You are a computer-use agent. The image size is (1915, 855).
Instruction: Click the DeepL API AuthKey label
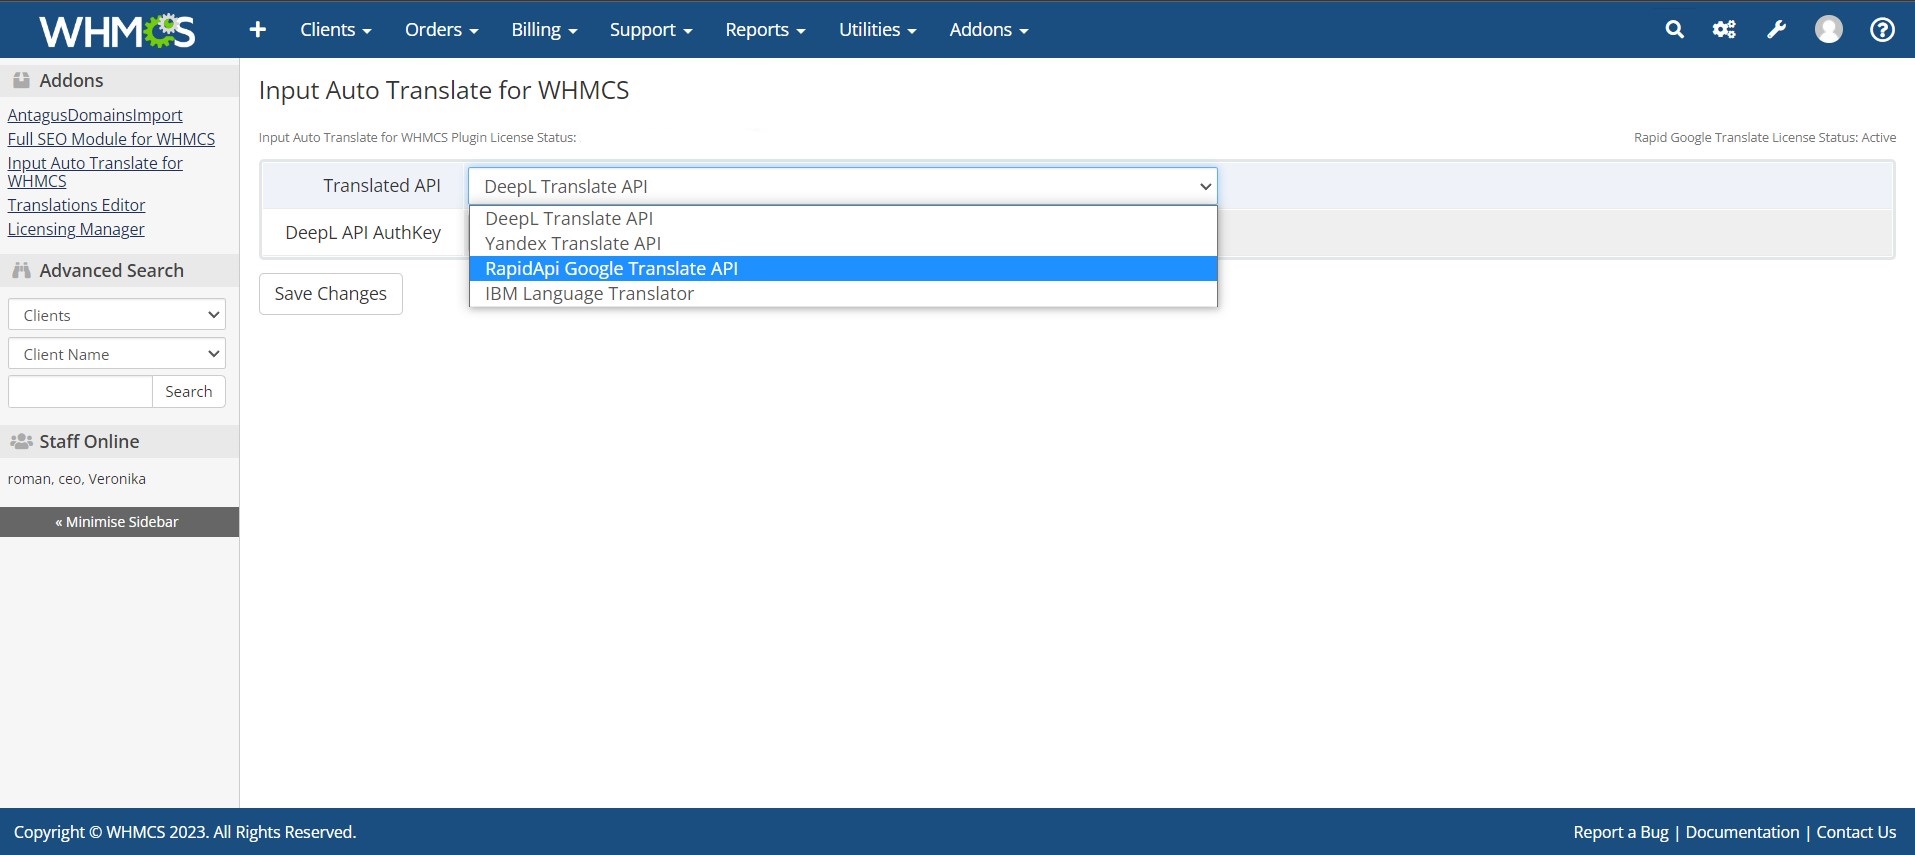pyautogui.click(x=363, y=232)
